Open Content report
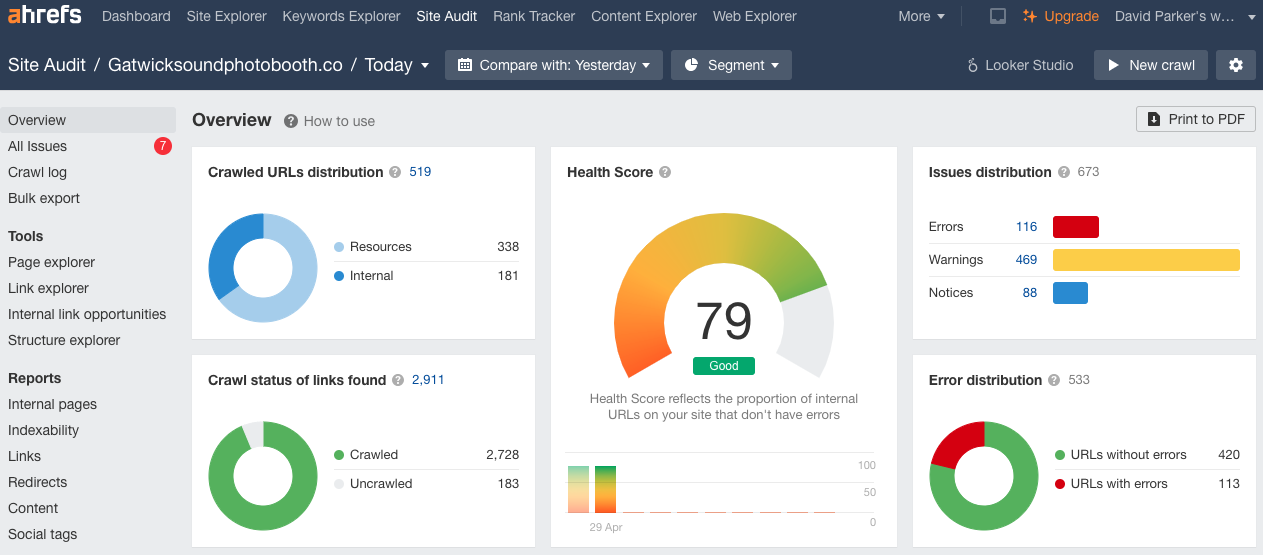1263x555 pixels. click(33, 508)
